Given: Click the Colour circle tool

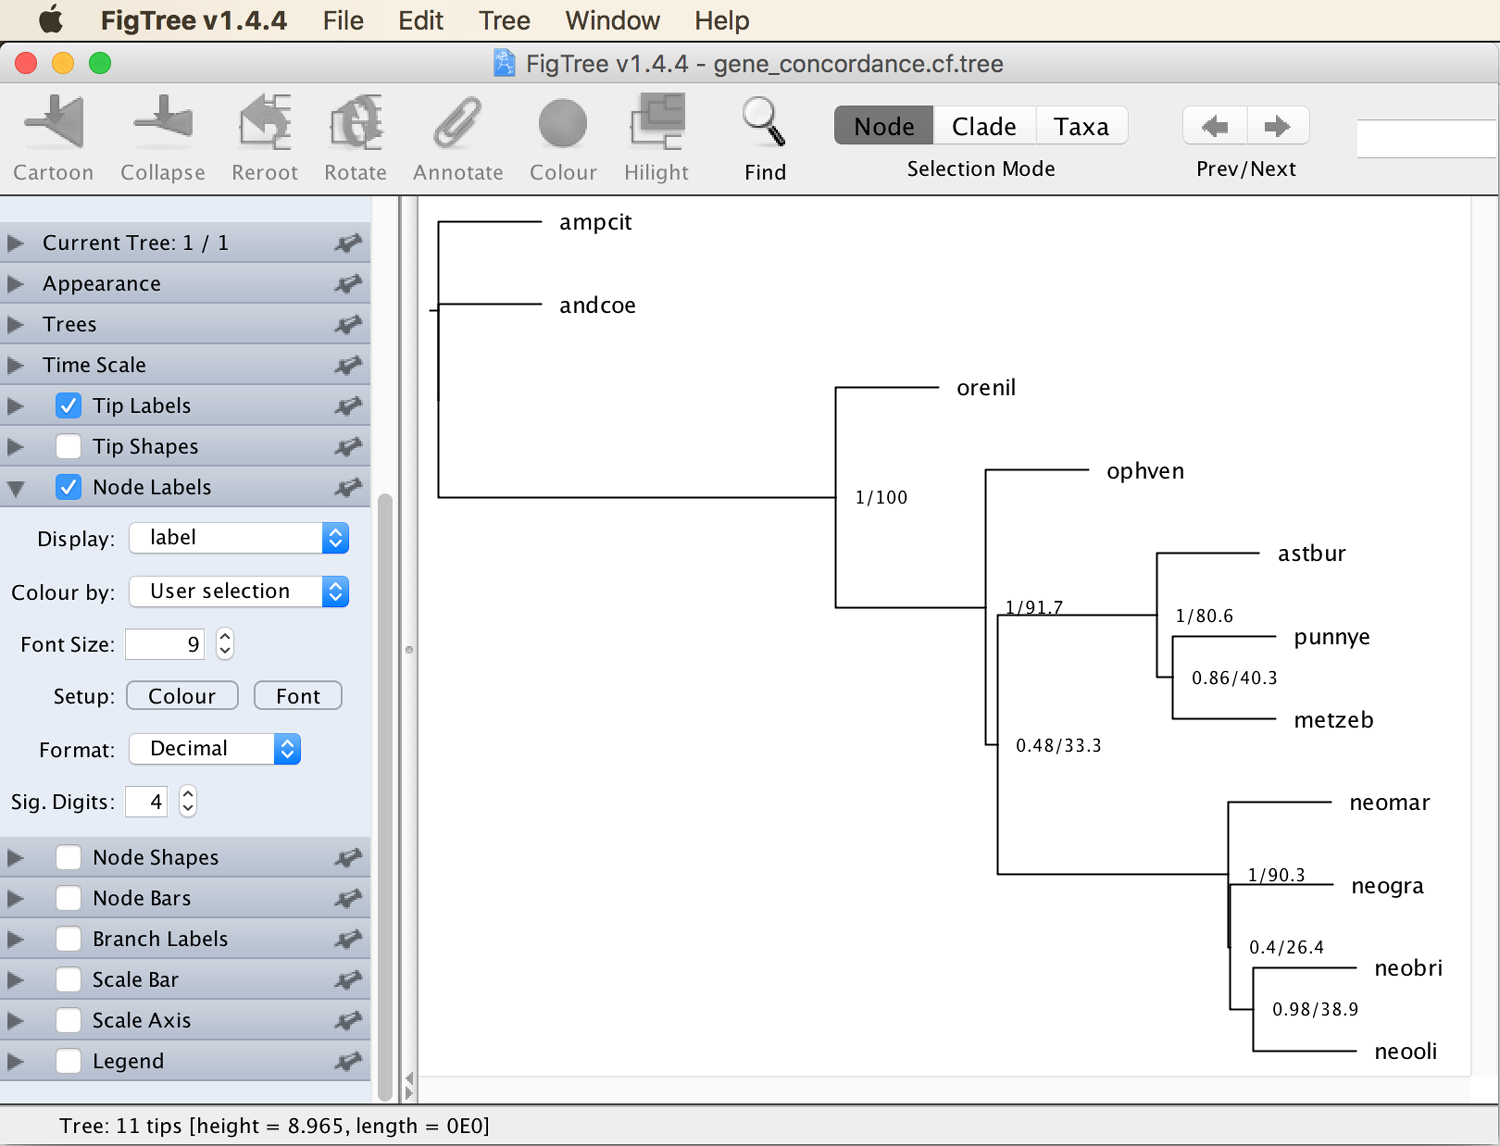Looking at the screenshot, I should tap(563, 124).
